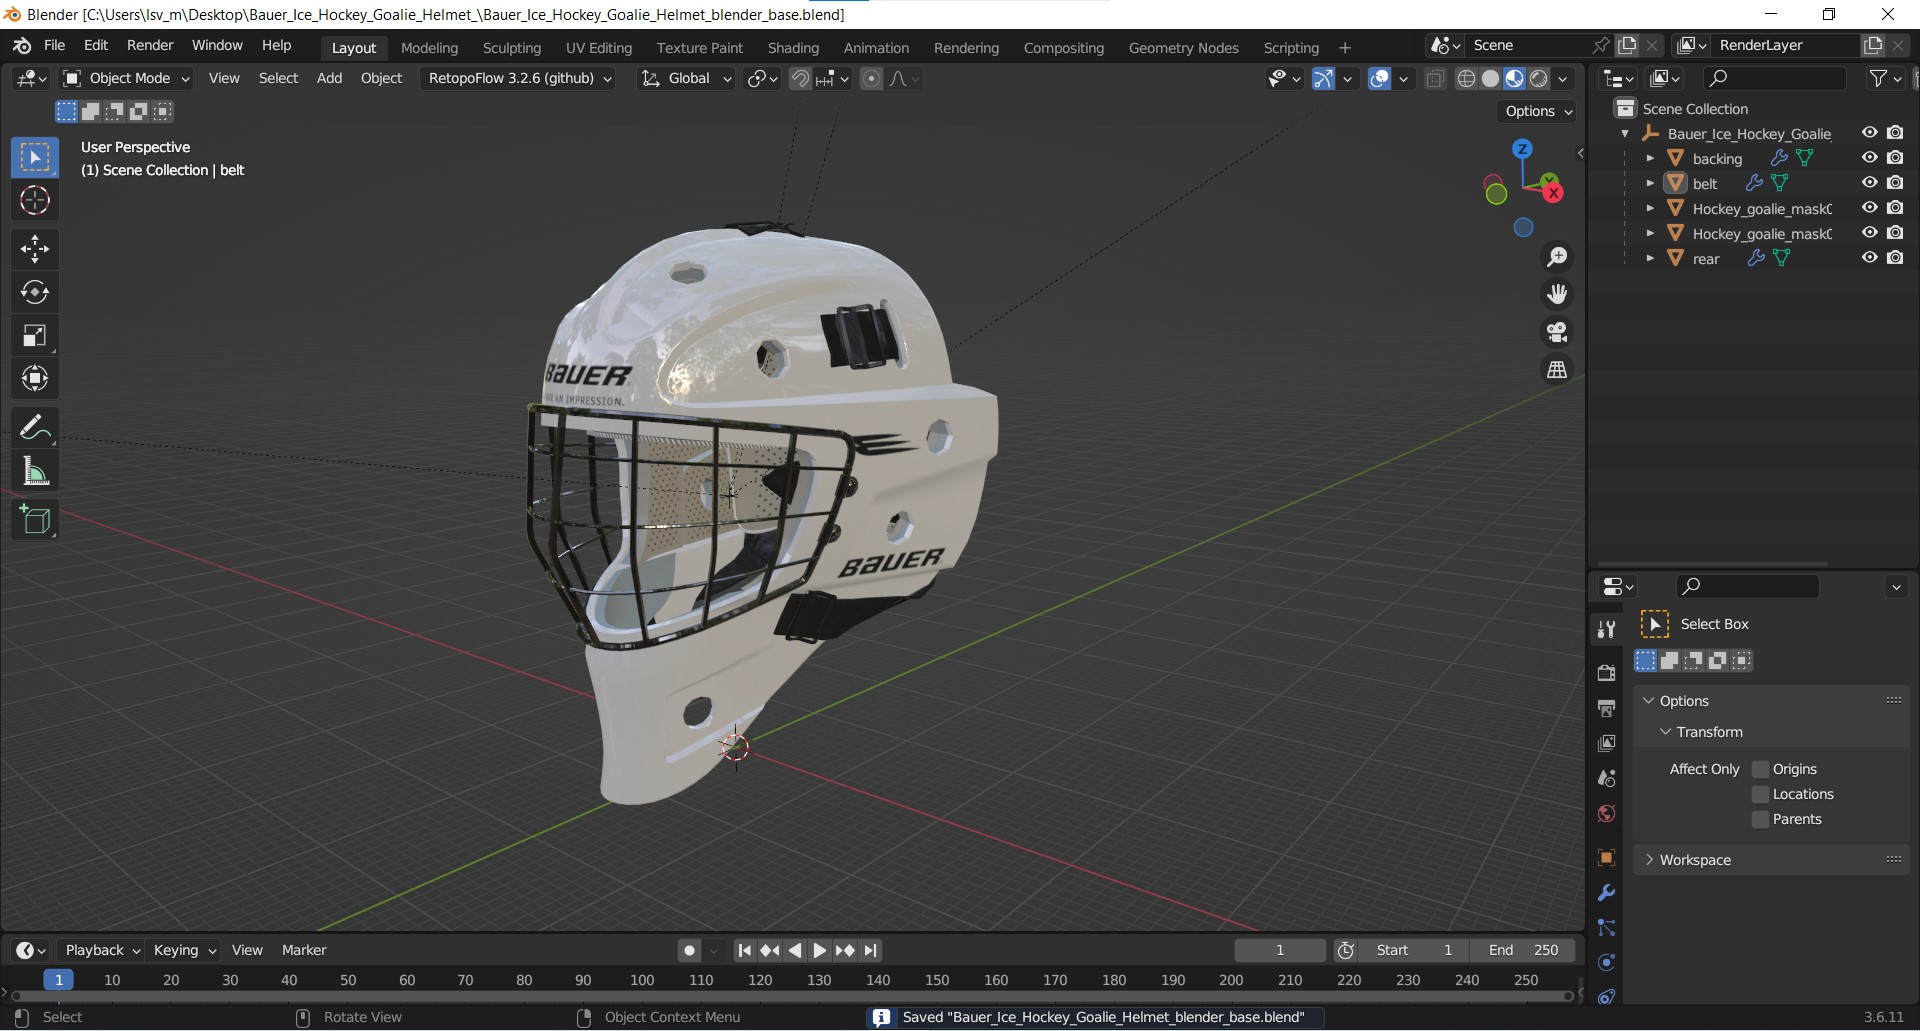Play the animation forward
The image size is (1920, 1031).
(819, 951)
